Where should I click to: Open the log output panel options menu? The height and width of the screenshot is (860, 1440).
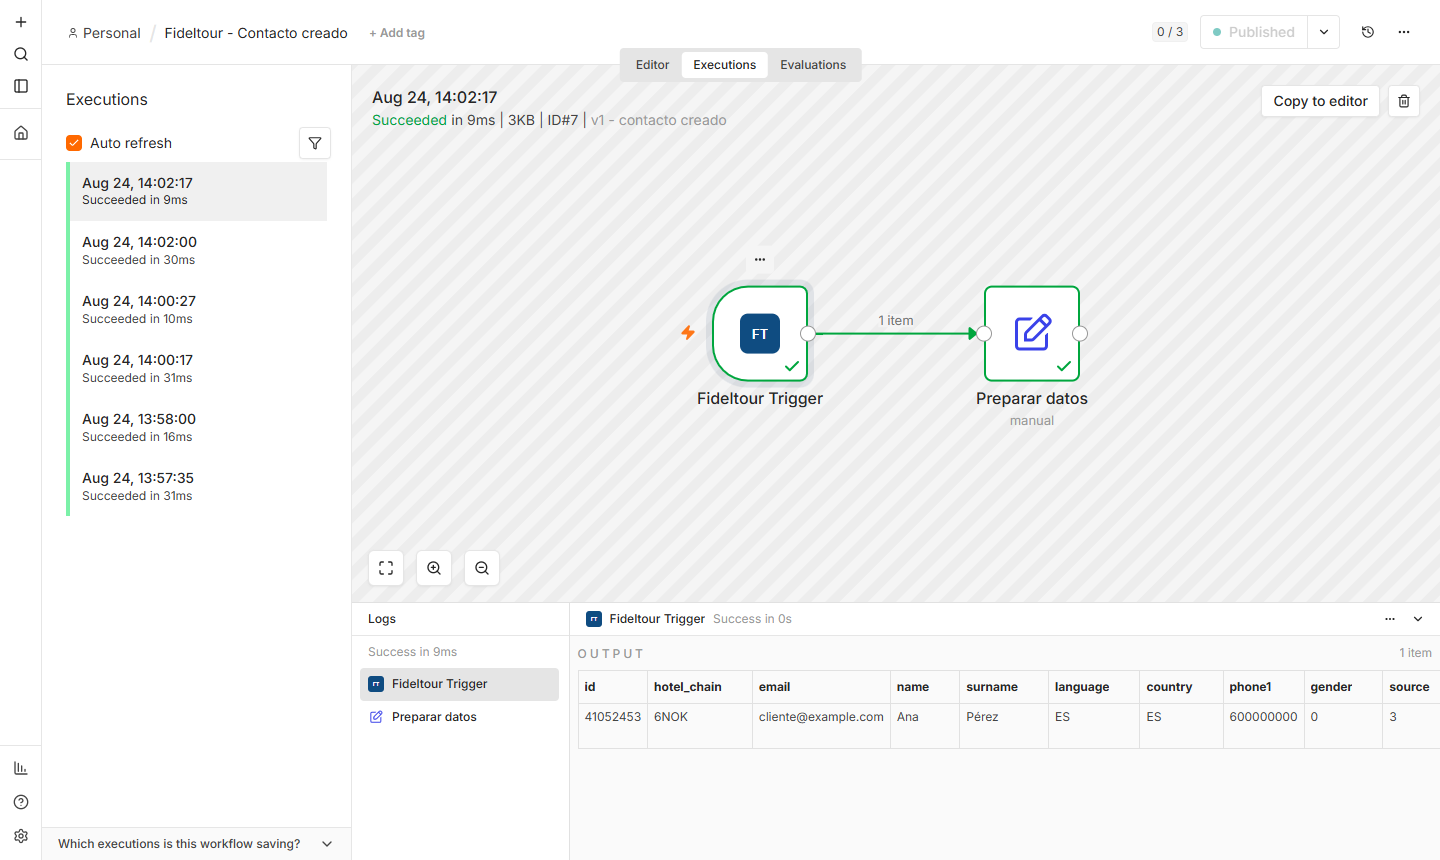[1390, 619]
